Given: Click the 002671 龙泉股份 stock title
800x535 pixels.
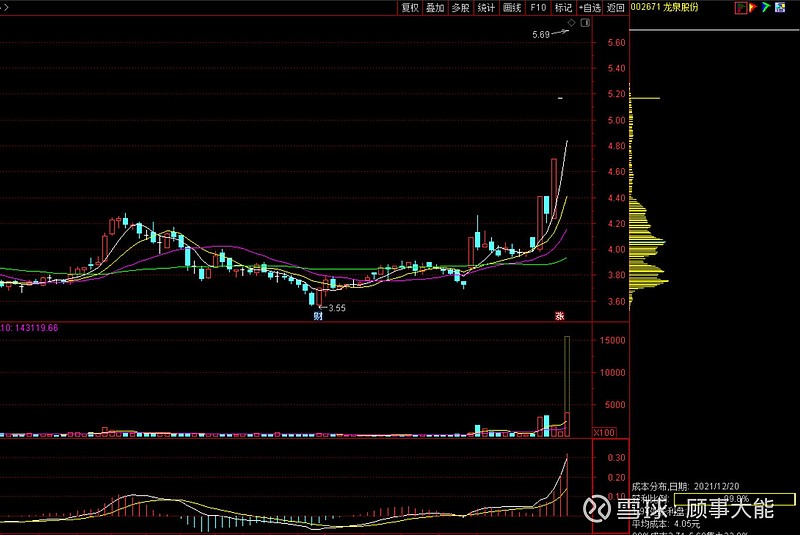Looking at the screenshot, I should tap(663, 7).
